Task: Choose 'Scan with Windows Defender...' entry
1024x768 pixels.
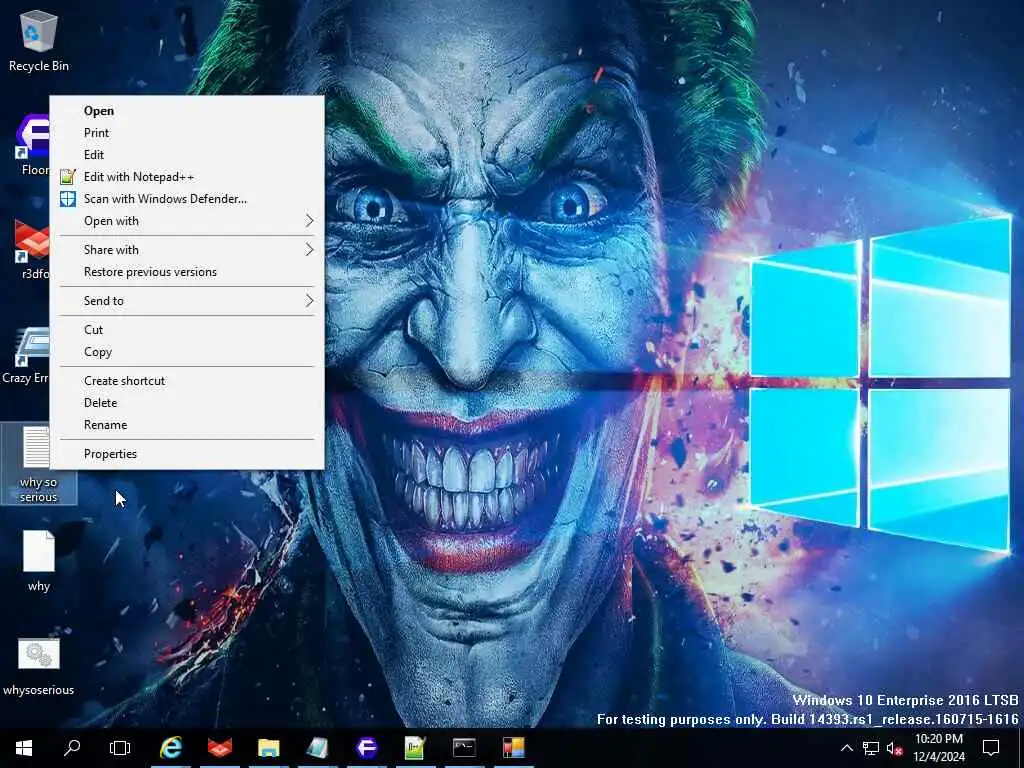Action: (187, 199)
